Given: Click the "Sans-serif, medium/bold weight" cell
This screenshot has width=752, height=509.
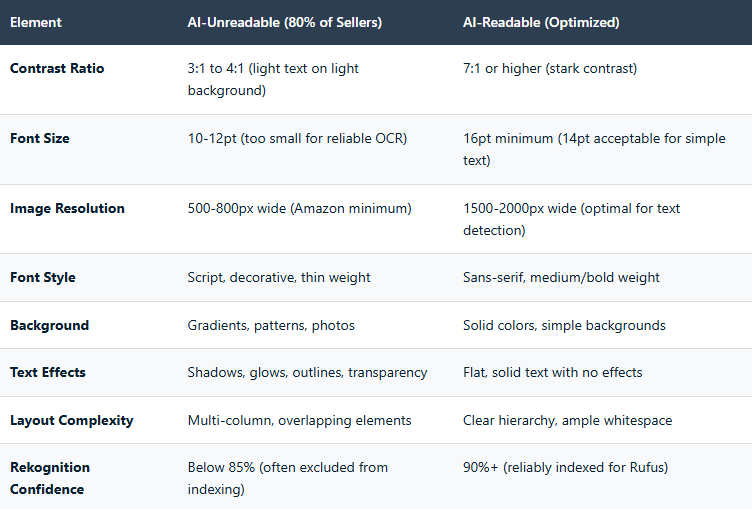Looking at the screenshot, I should click(x=561, y=277).
